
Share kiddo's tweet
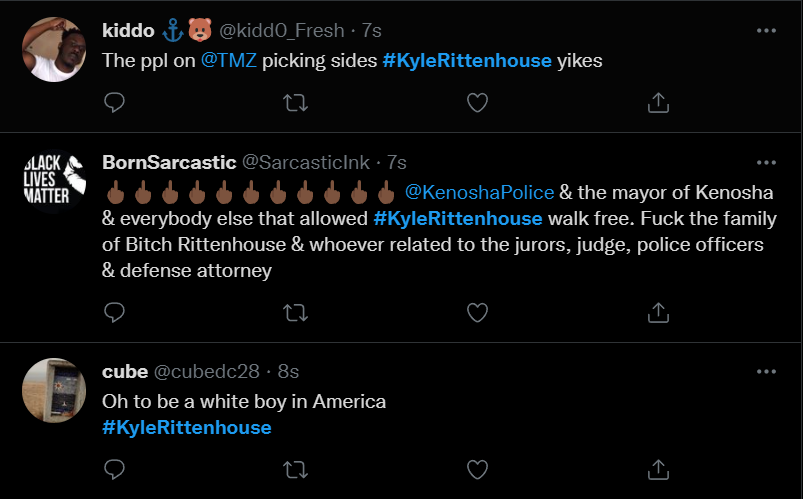click(659, 102)
